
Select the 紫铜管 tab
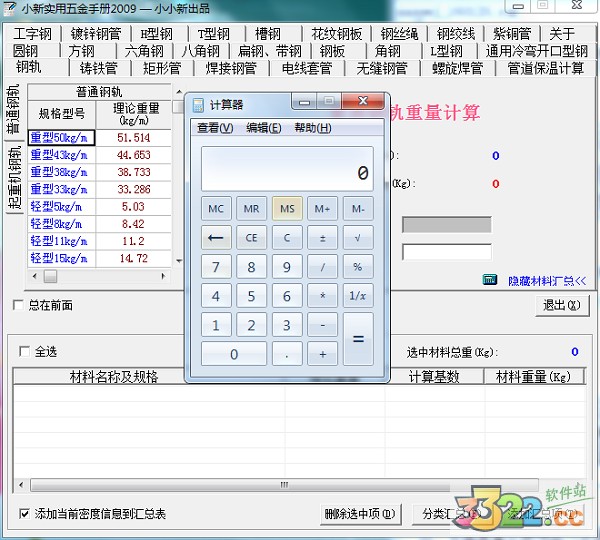tap(512, 34)
